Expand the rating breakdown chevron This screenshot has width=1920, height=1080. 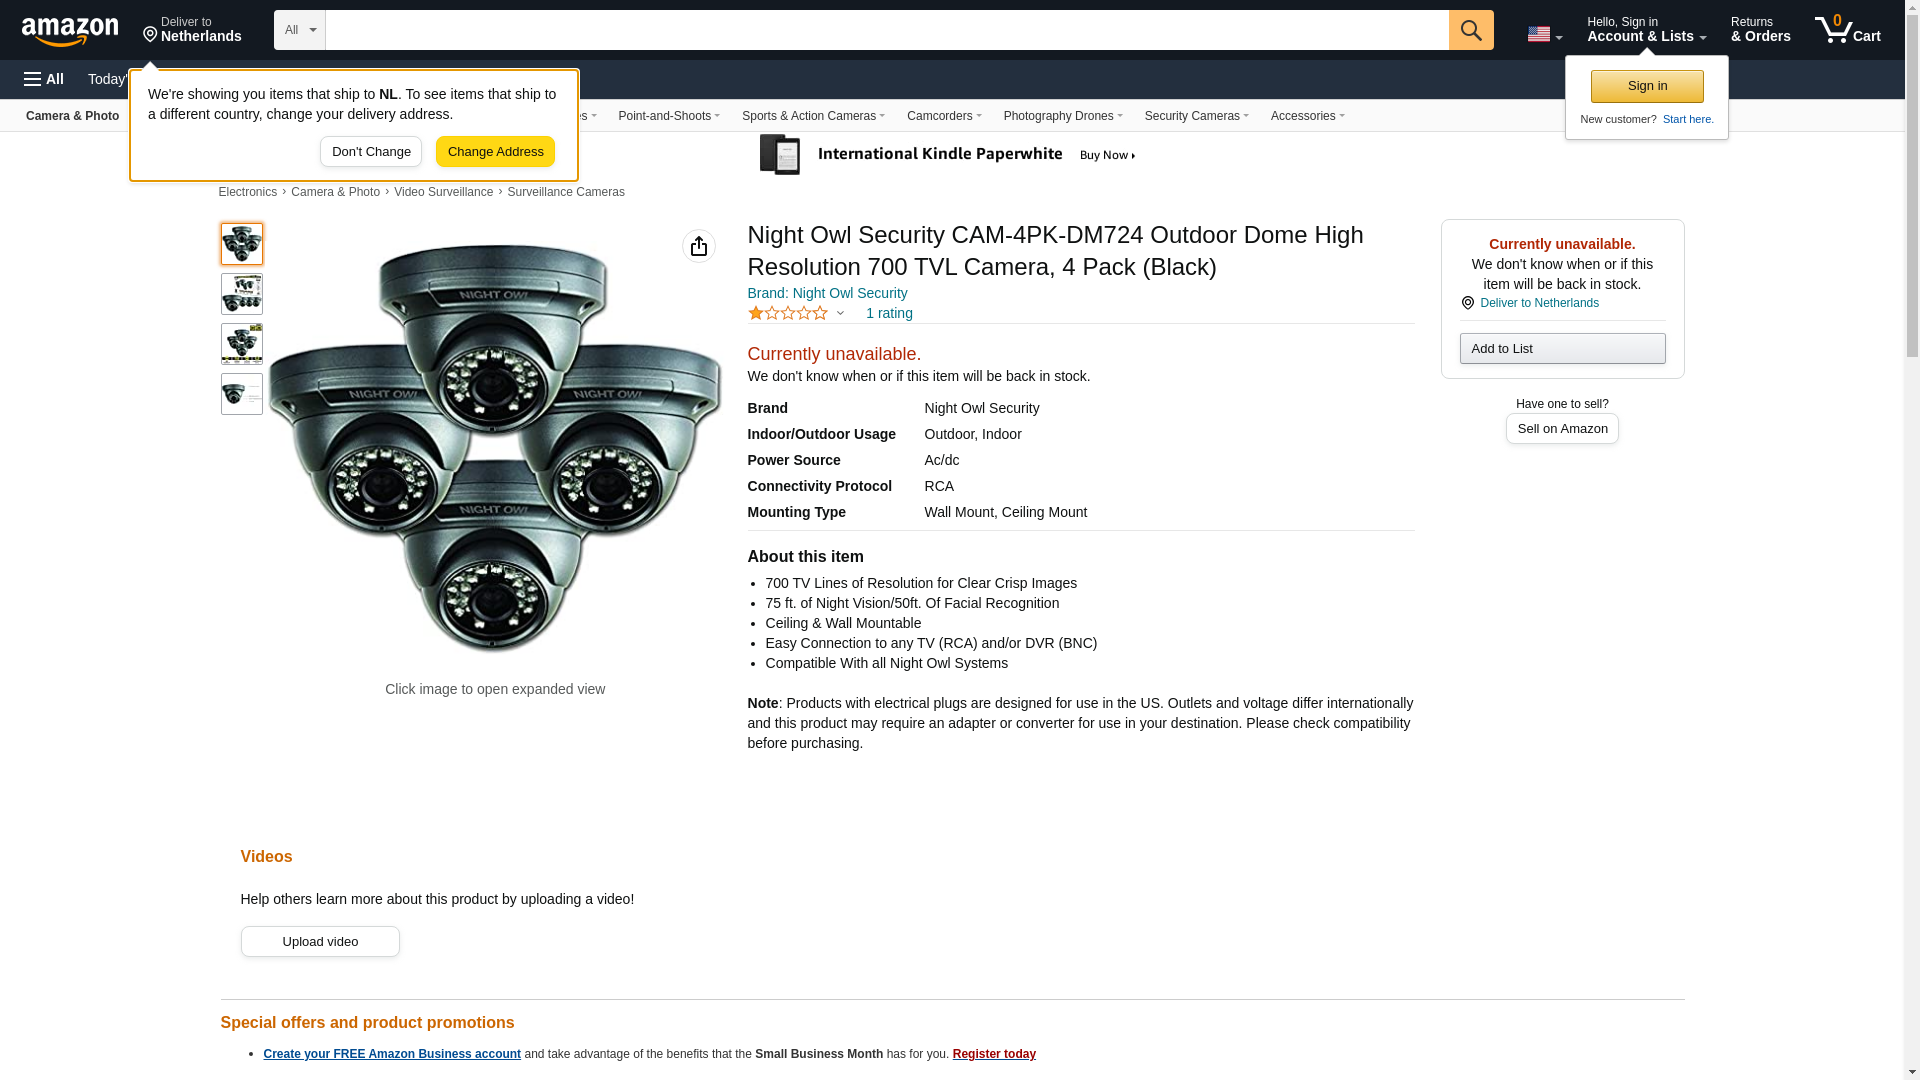click(840, 314)
